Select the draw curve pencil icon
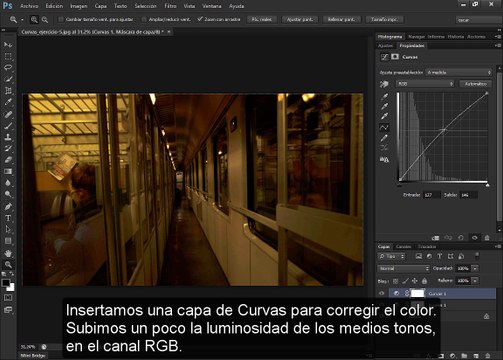The image size is (503, 360). tap(384, 138)
